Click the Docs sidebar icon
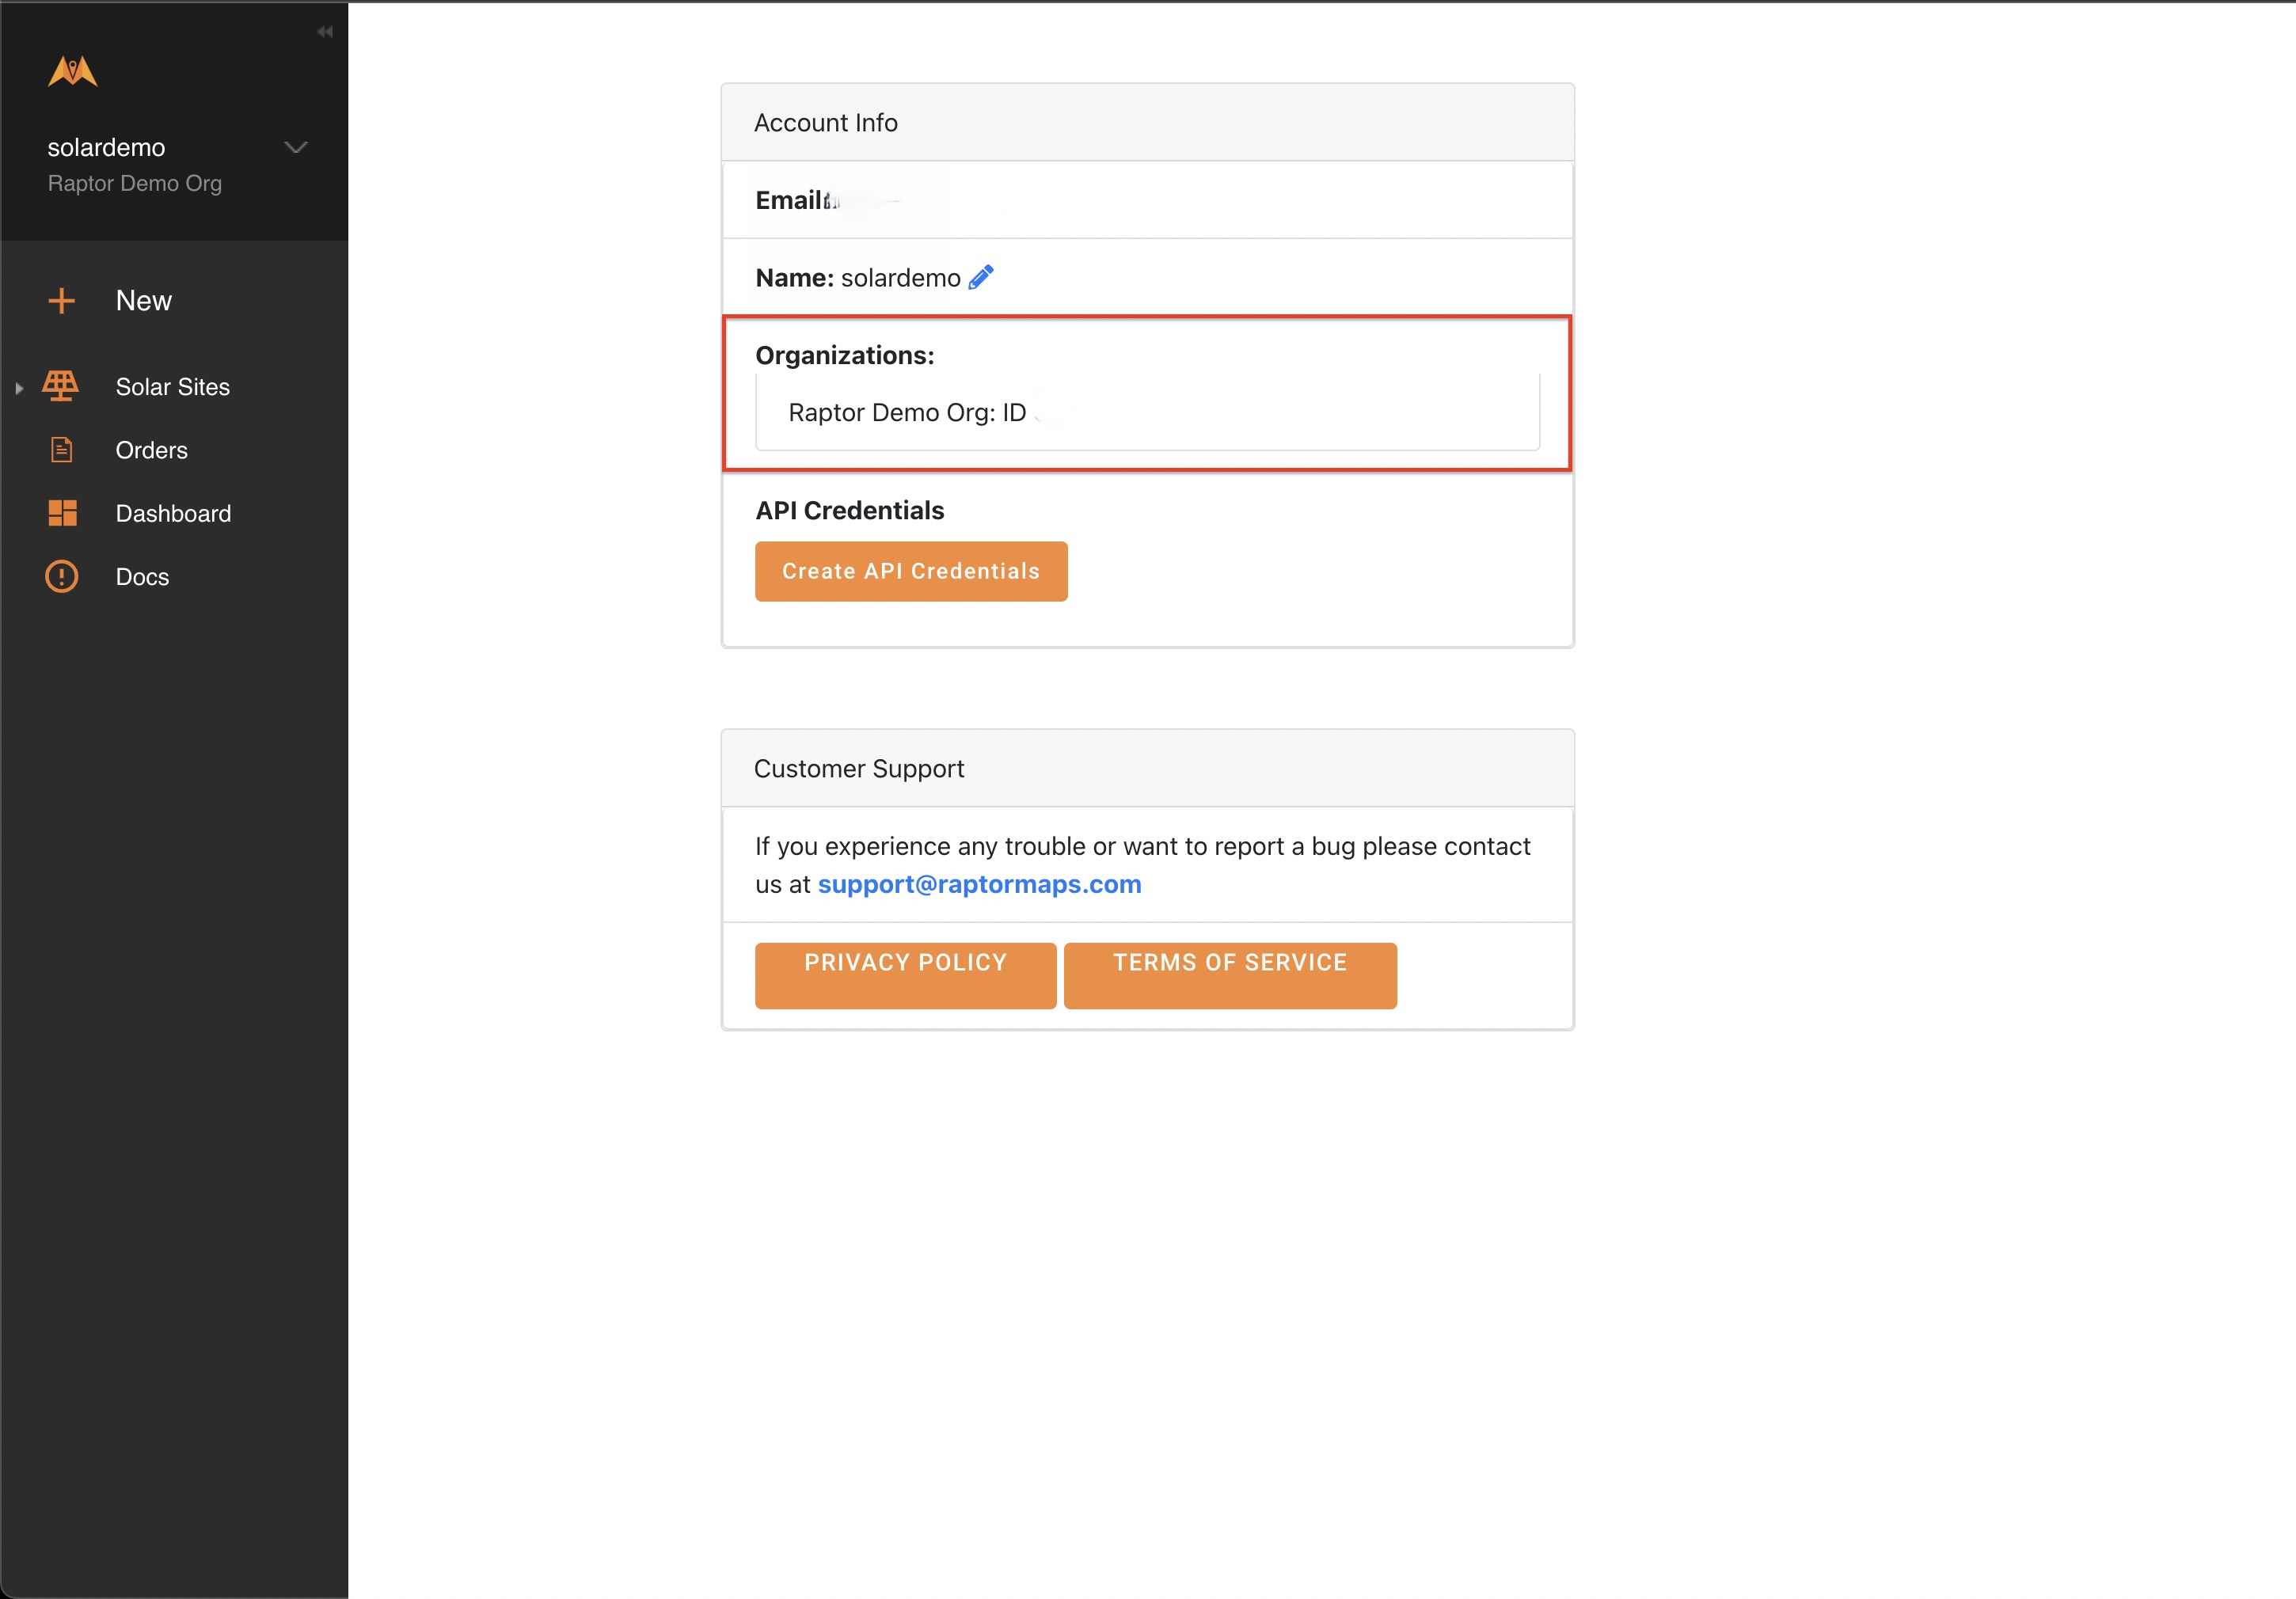2296x1599 pixels. click(63, 577)
